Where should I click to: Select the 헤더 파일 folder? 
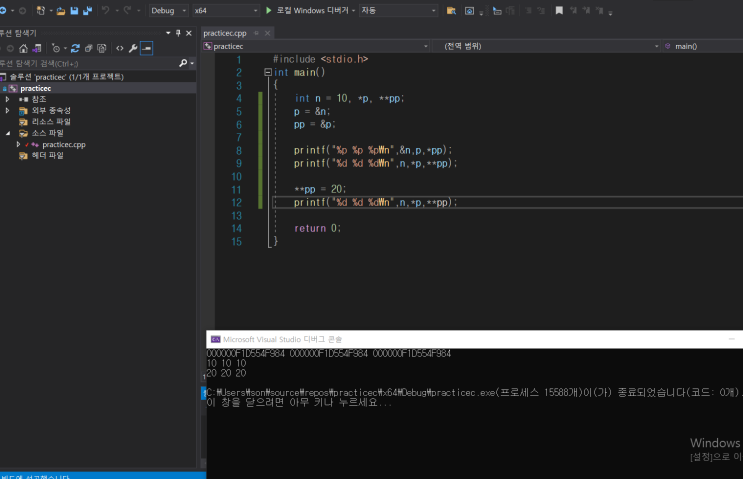point(47,155)
